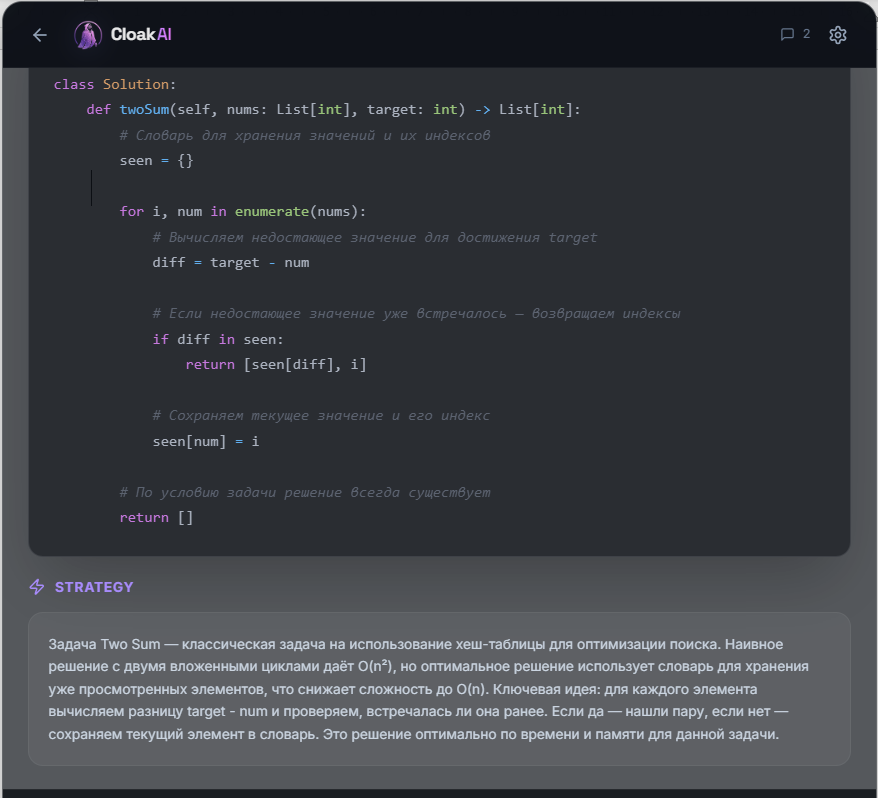Click the '# Словарь для хранения' comment line
Image resolution: width=878 pixels, height=798 pixels.
(x=305, y=135)
